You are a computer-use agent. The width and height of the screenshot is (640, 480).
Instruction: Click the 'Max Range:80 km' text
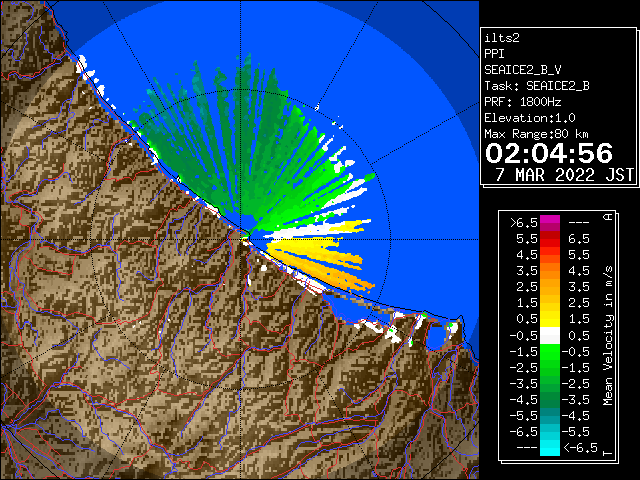click(536, 134)
